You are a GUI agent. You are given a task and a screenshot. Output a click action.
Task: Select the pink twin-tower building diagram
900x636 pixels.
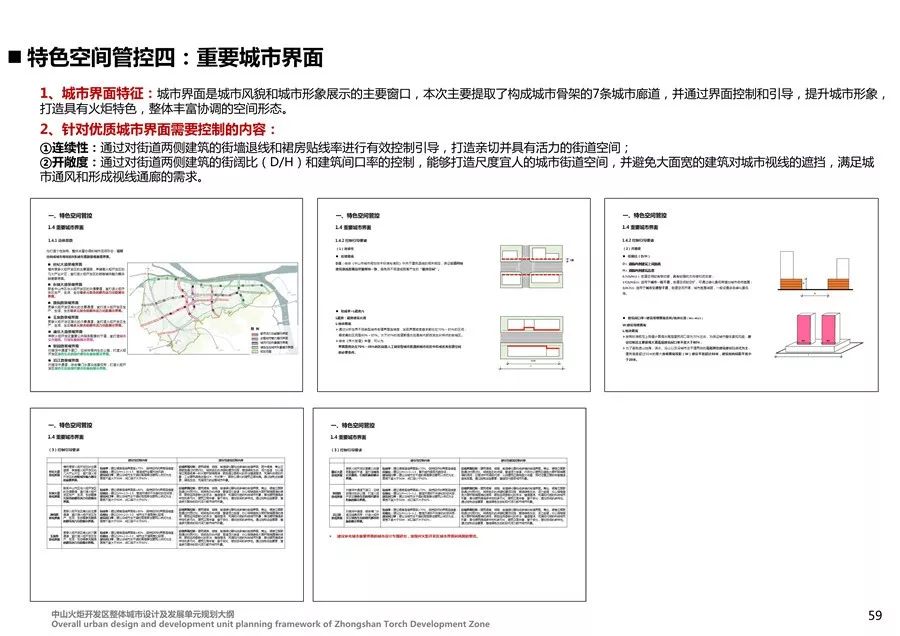pos(817,335)
